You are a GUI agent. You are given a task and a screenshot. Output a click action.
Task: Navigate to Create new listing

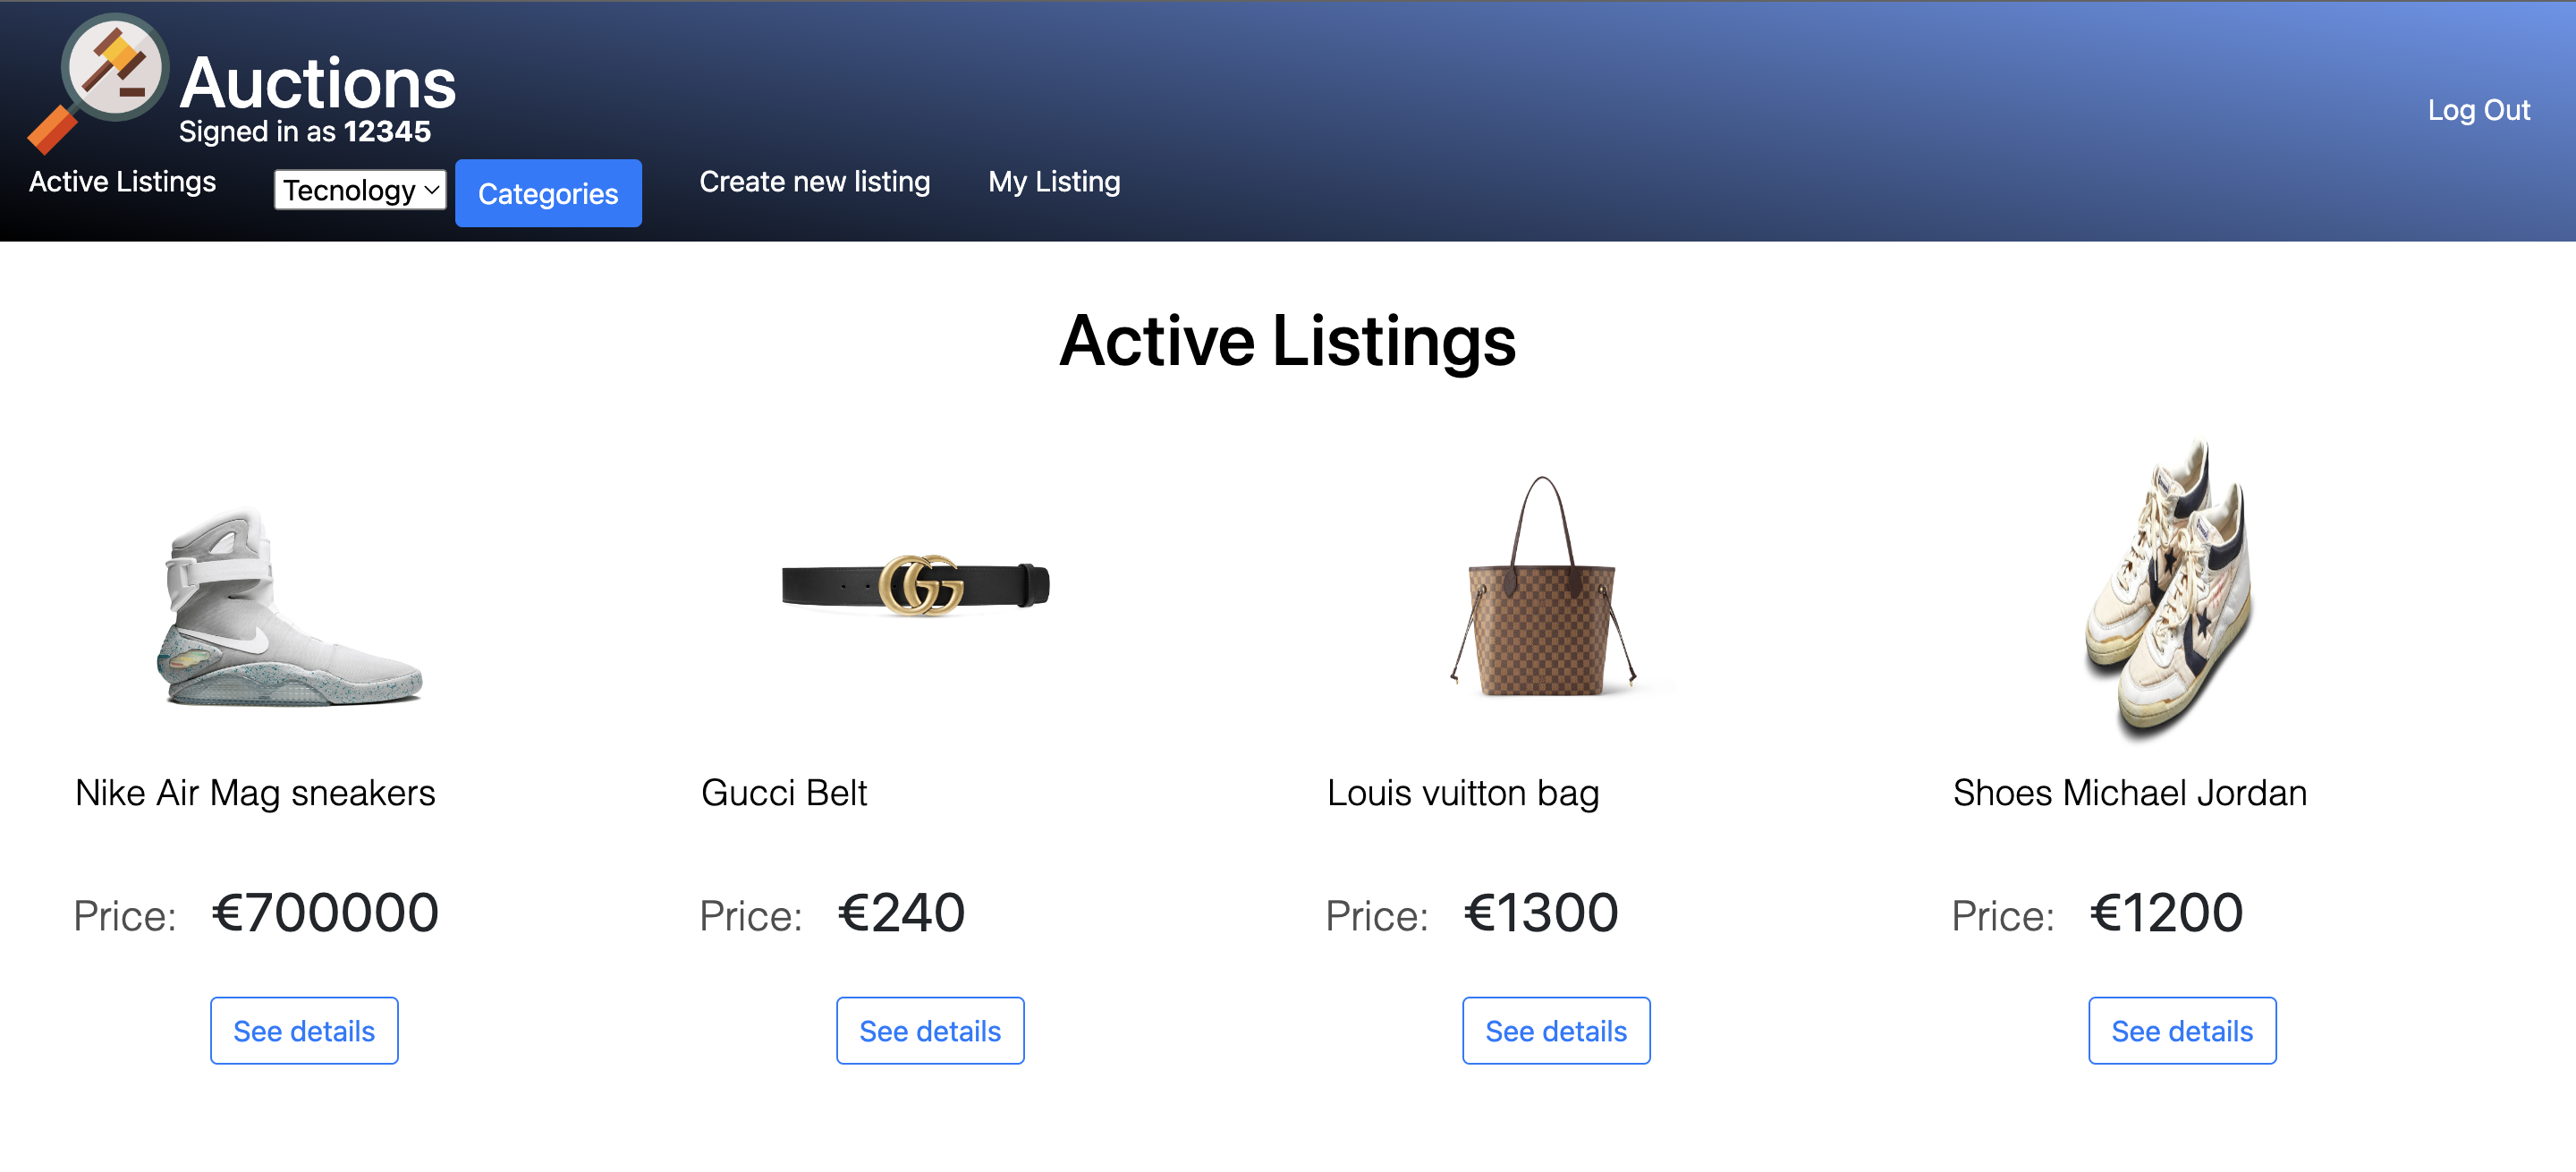tap(815, 182)
